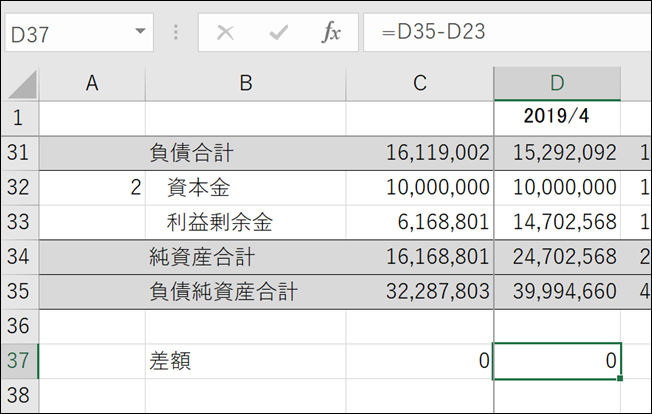
Task: Click the 負債合計 cell
Action: pyautogui.click(x=245, y=153)
